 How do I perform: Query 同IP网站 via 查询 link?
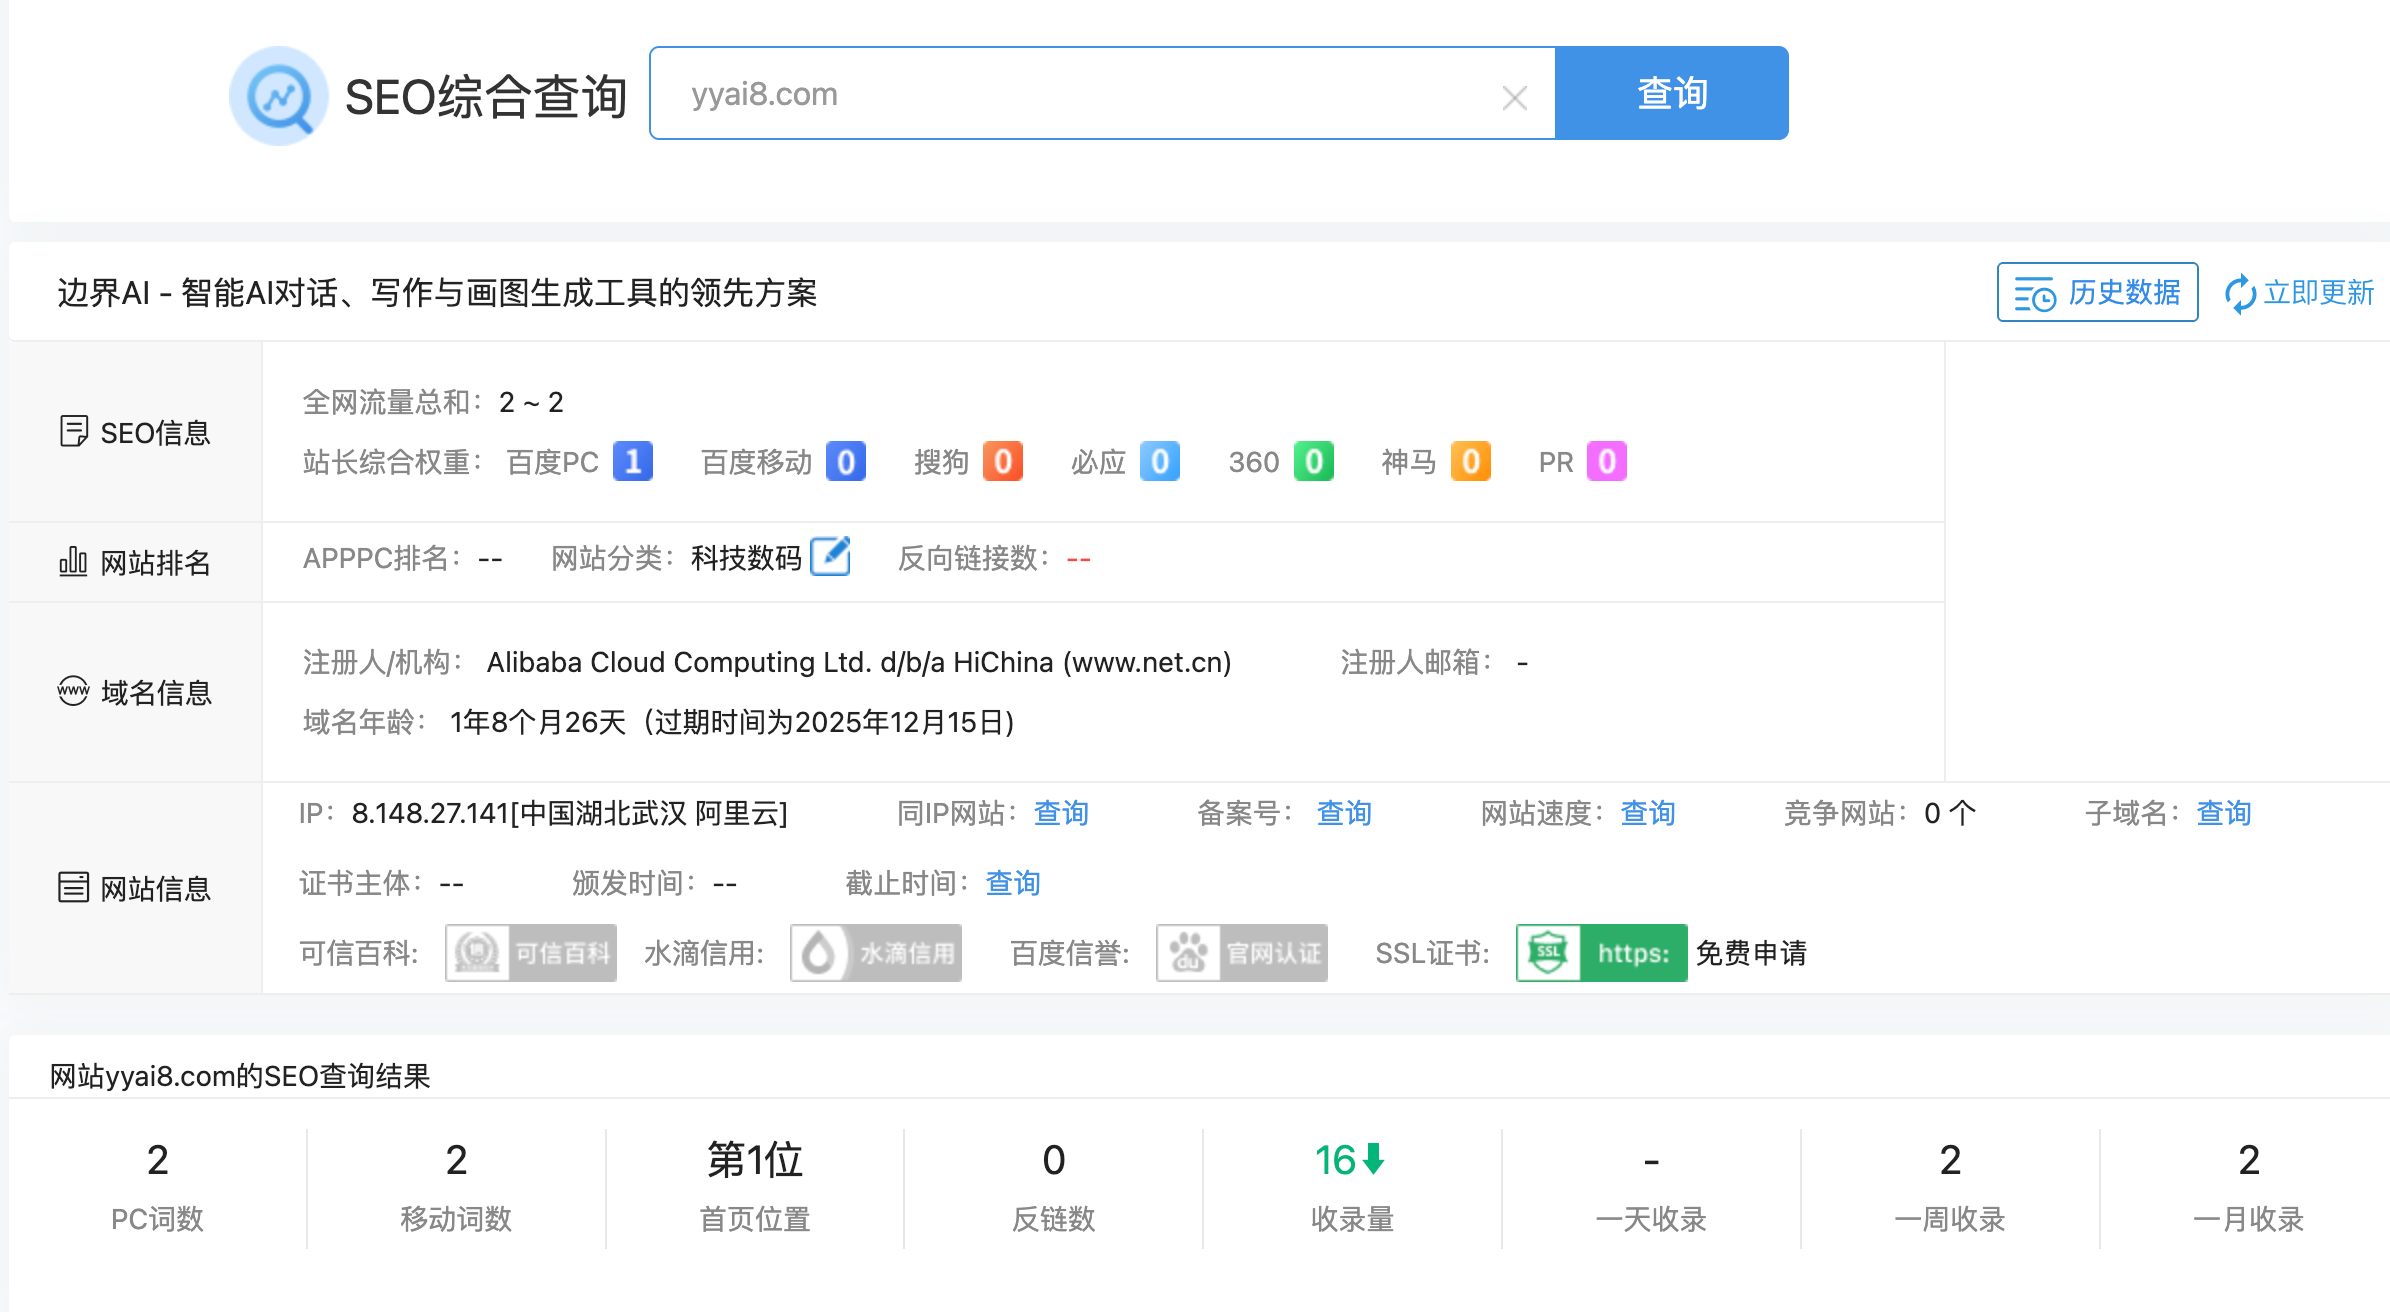1060,813
